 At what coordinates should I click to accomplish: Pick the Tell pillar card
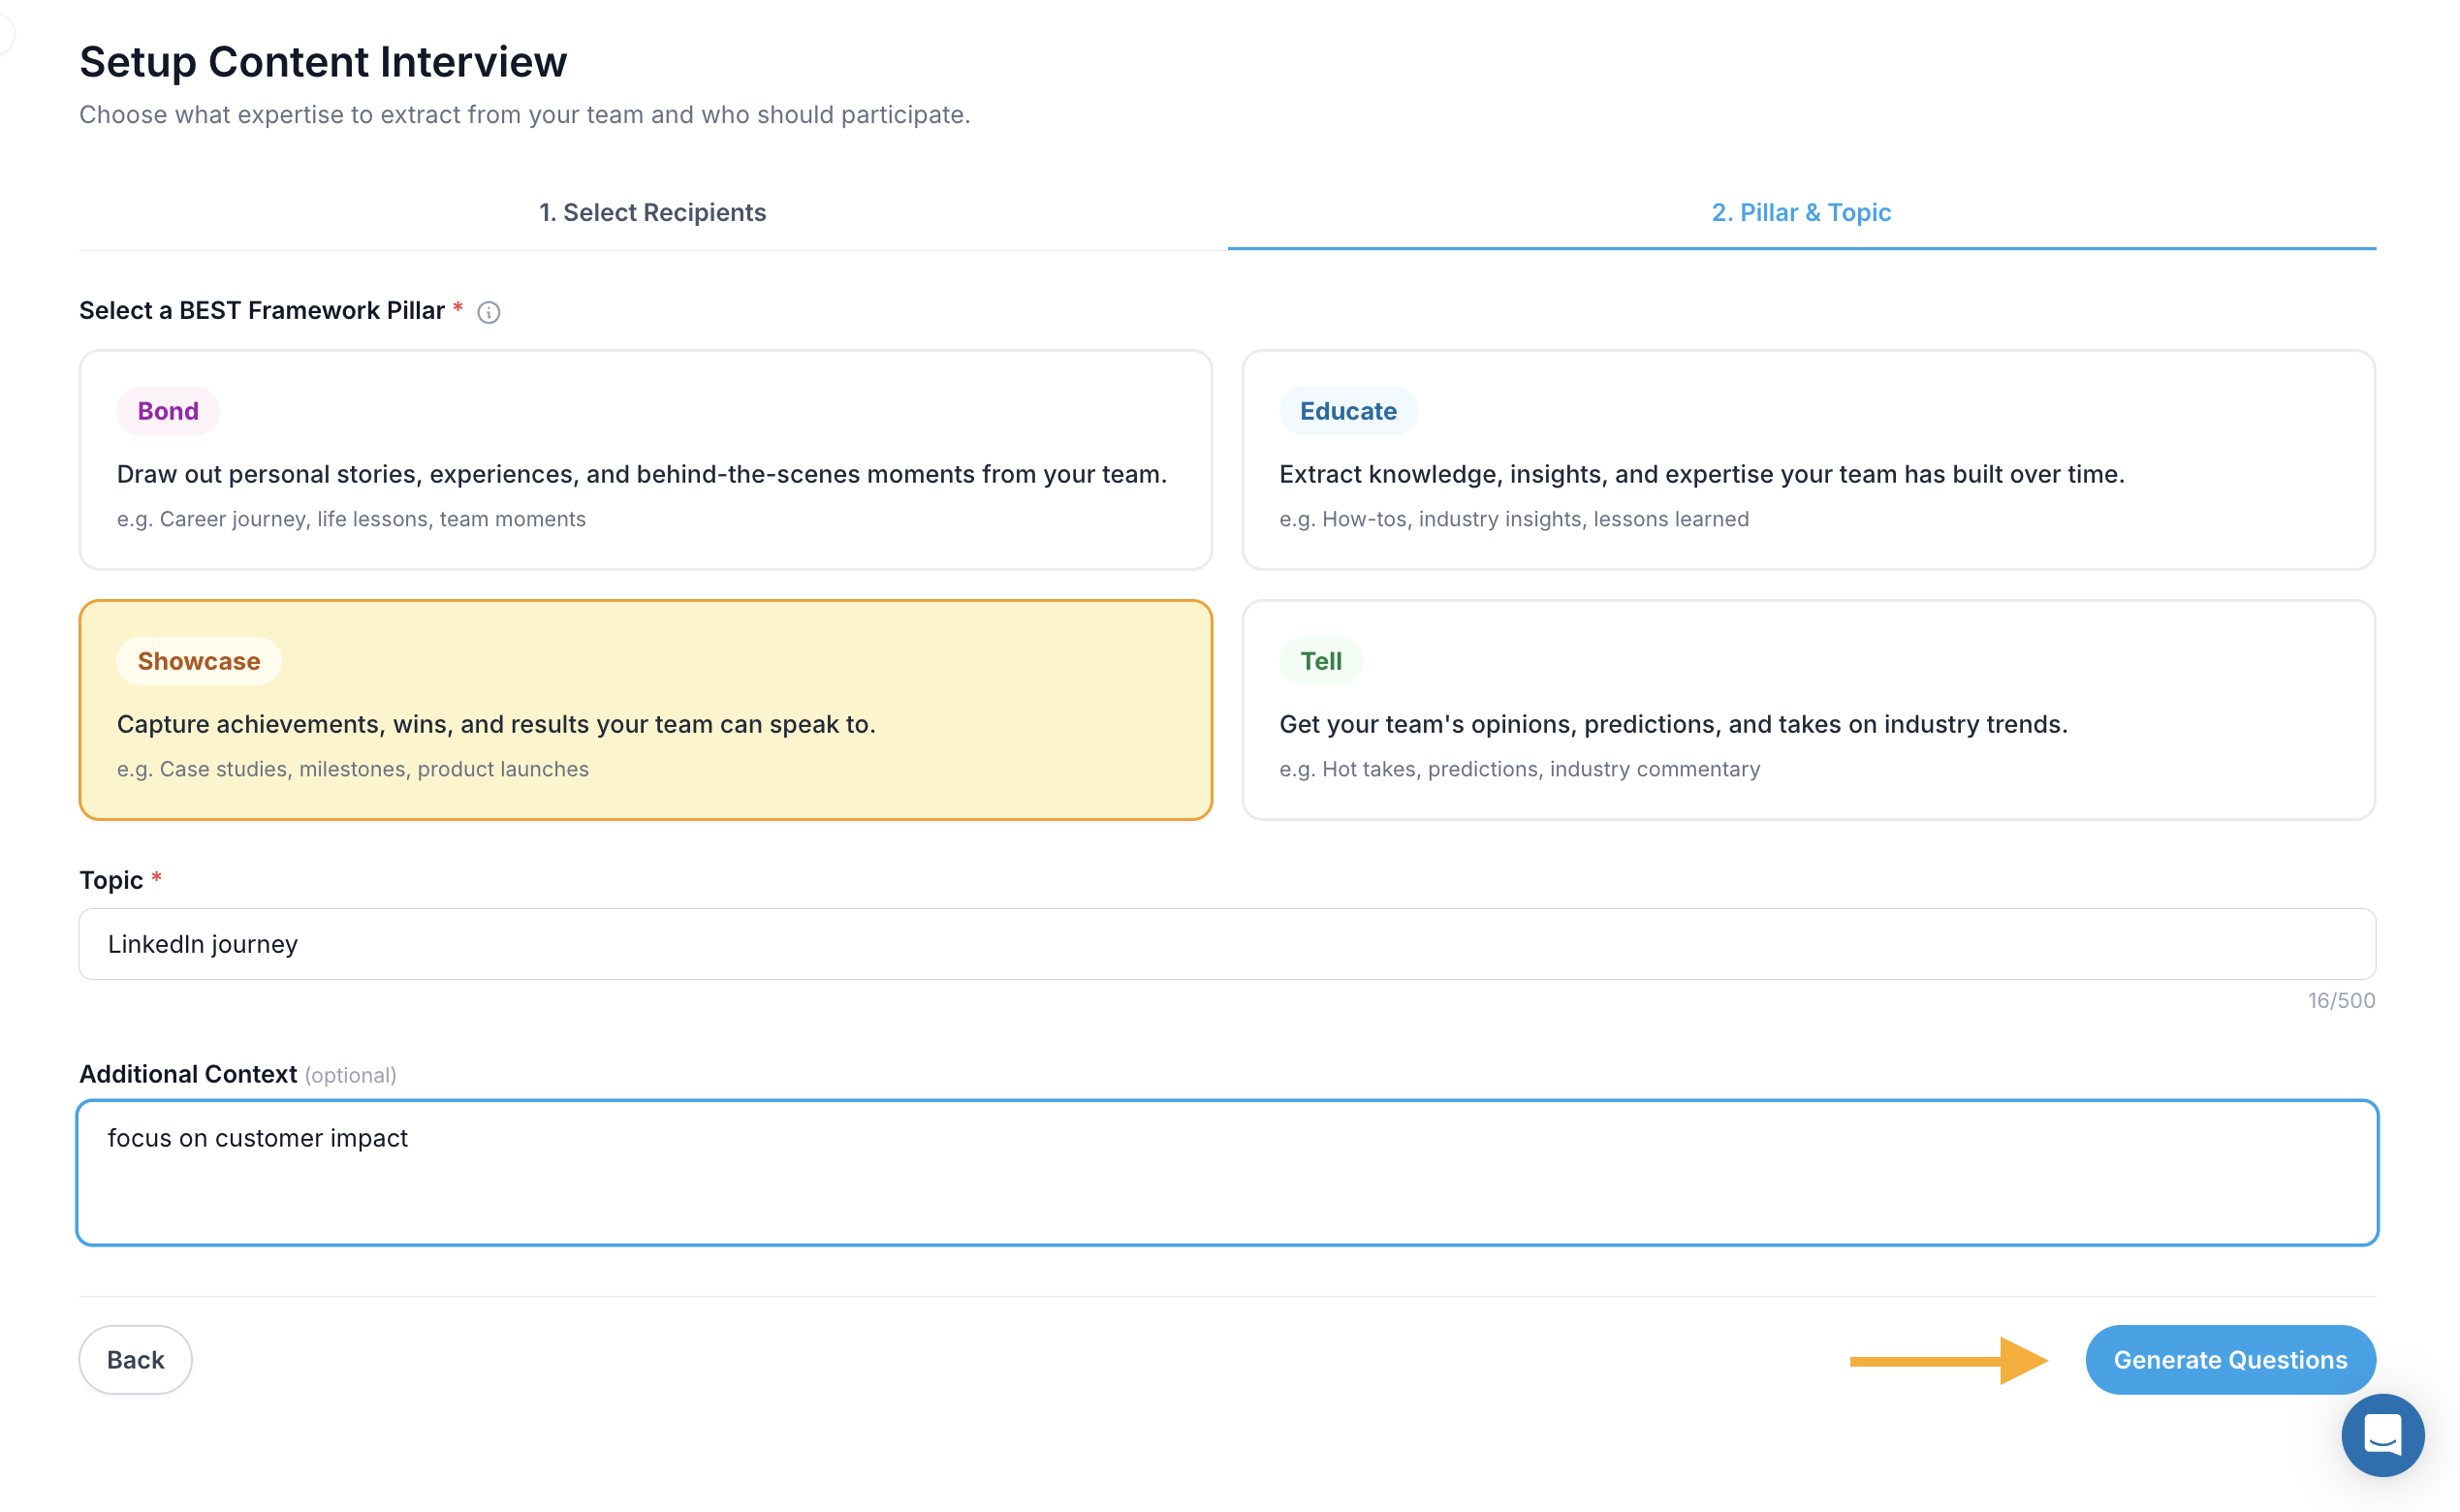(1807, 709)
